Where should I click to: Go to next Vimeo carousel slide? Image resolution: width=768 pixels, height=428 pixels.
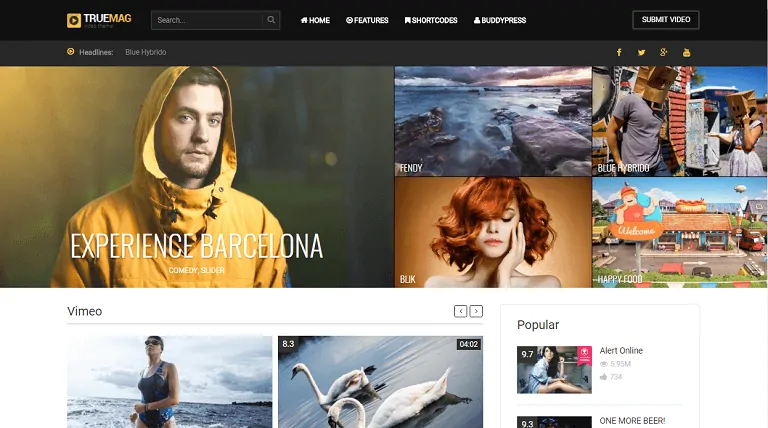[476, 311]
